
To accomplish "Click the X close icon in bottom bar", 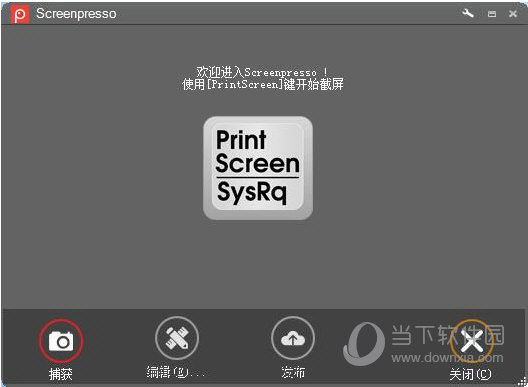I will [472, 341].
